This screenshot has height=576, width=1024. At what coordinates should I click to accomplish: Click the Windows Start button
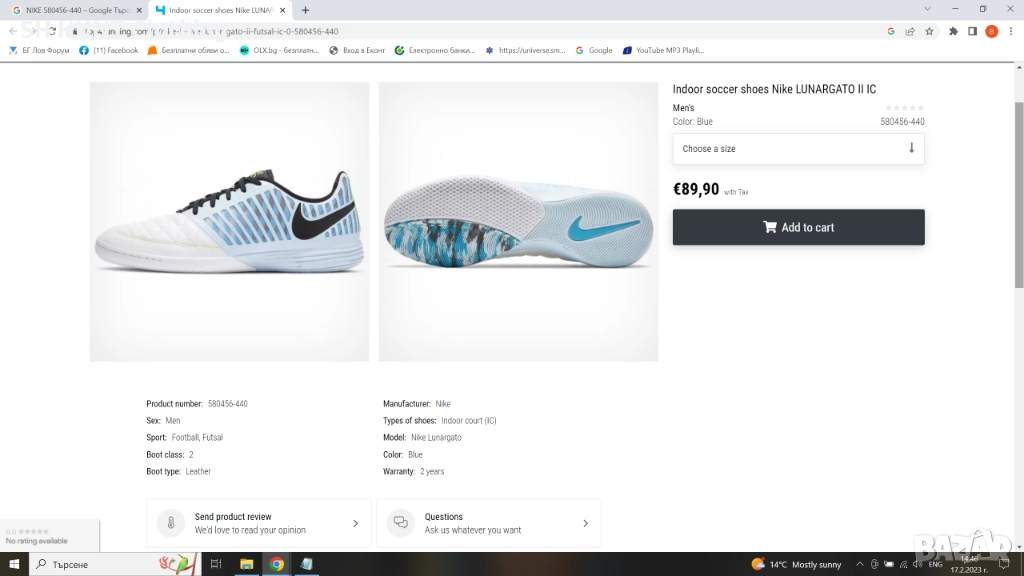[x=14, y=564]
